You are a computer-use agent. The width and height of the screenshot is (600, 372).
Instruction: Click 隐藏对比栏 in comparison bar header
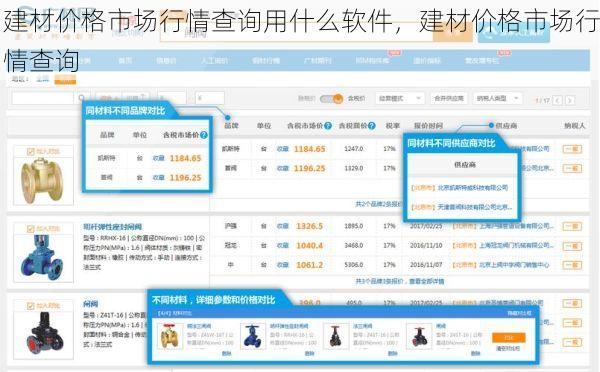(x=519, y=313)
